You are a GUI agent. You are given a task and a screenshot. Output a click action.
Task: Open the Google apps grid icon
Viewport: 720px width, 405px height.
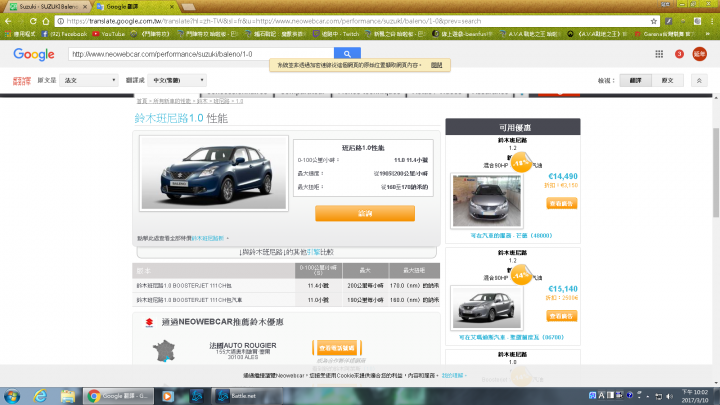coord(659,54)
